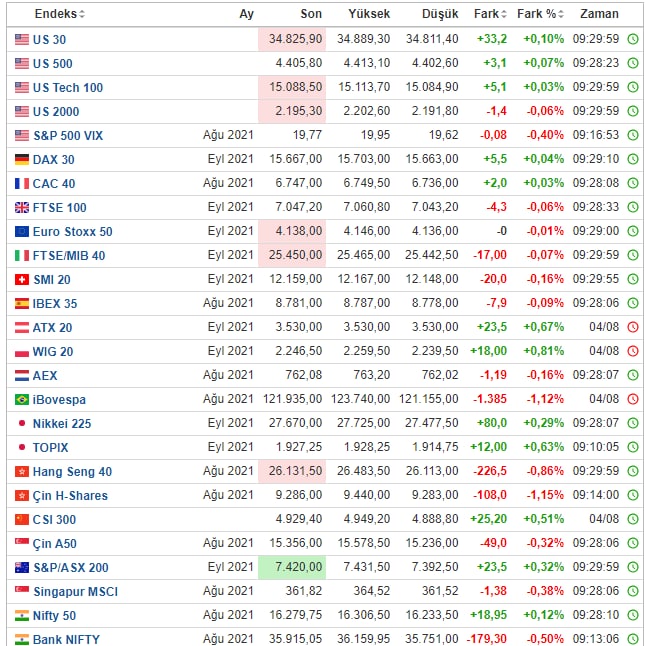This screenshot has height=646, width=648.
Task: Click the red clock icon in ATX 20 row
Action: coord(633,327)
